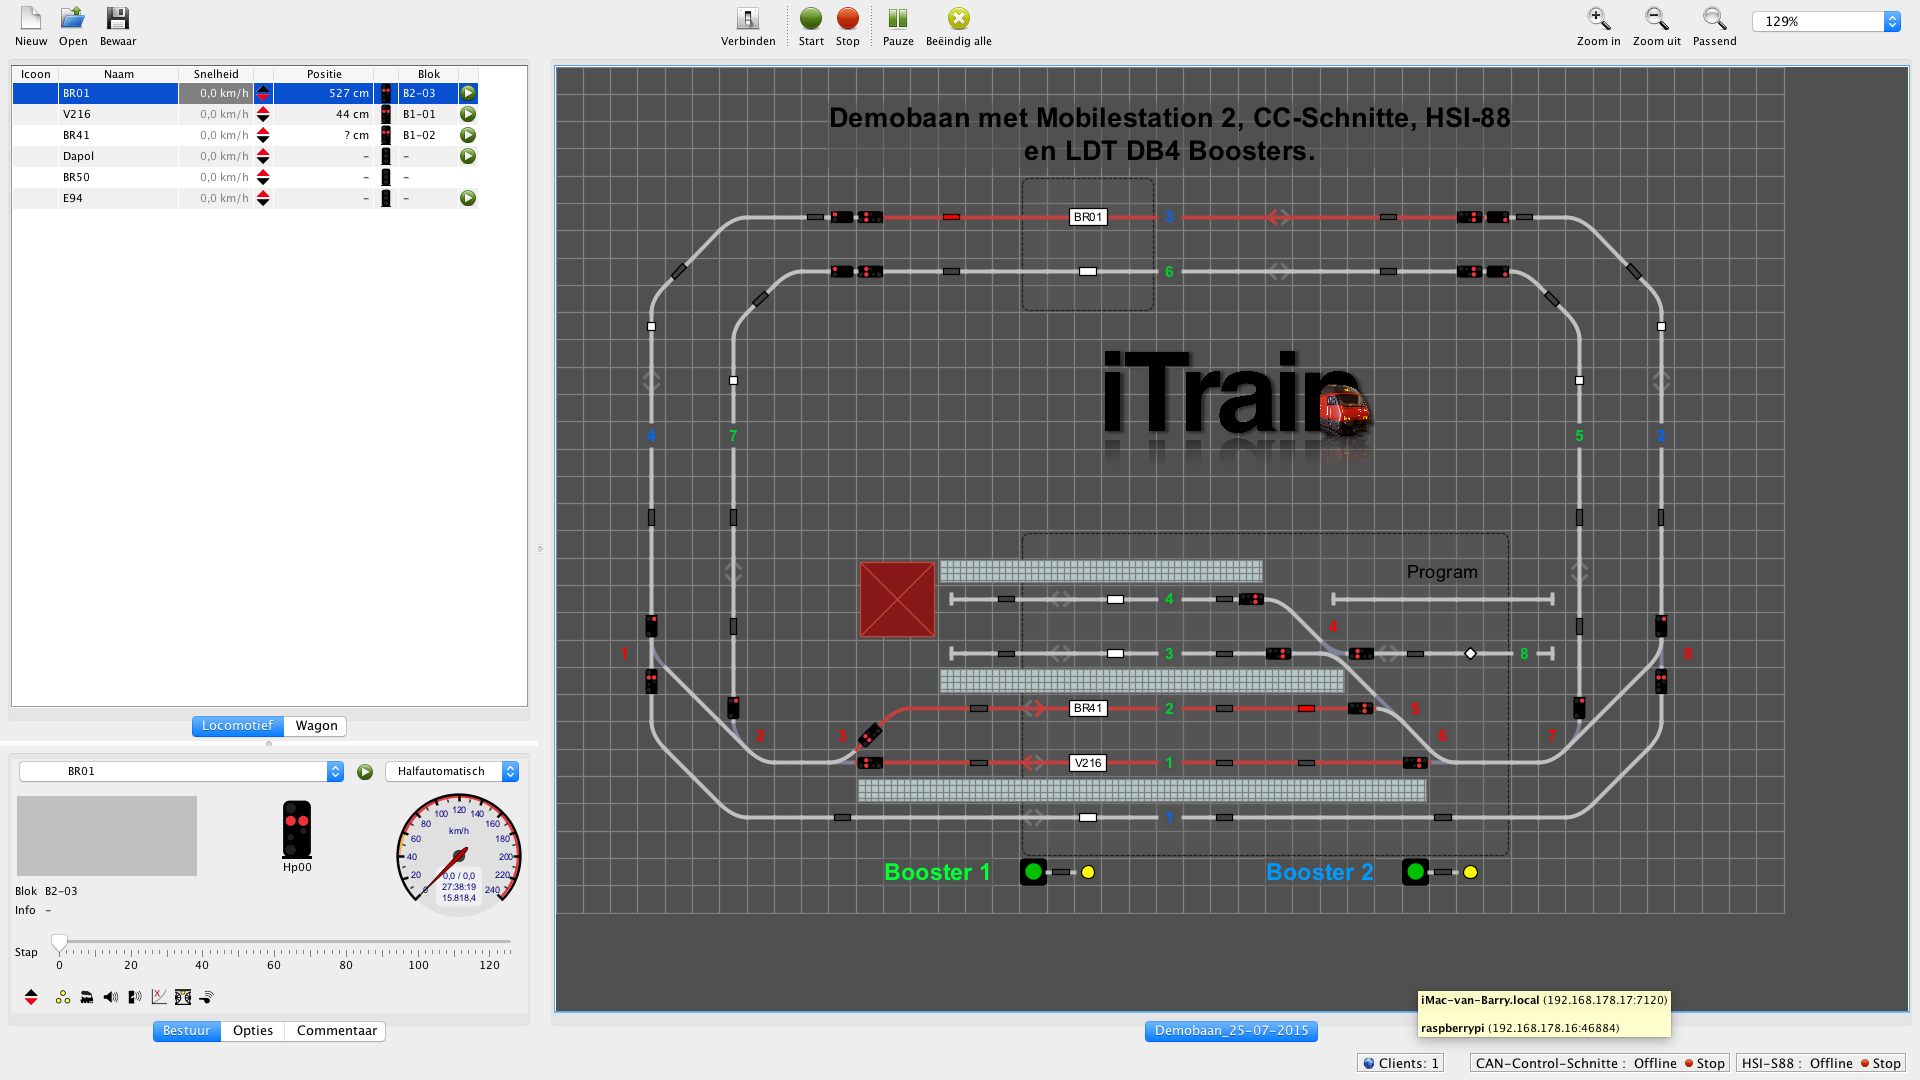The height and width of the screenshot is (1080, 1920).
Task: Toggle direction arrows for Dapol row
Action: point(263,156)
